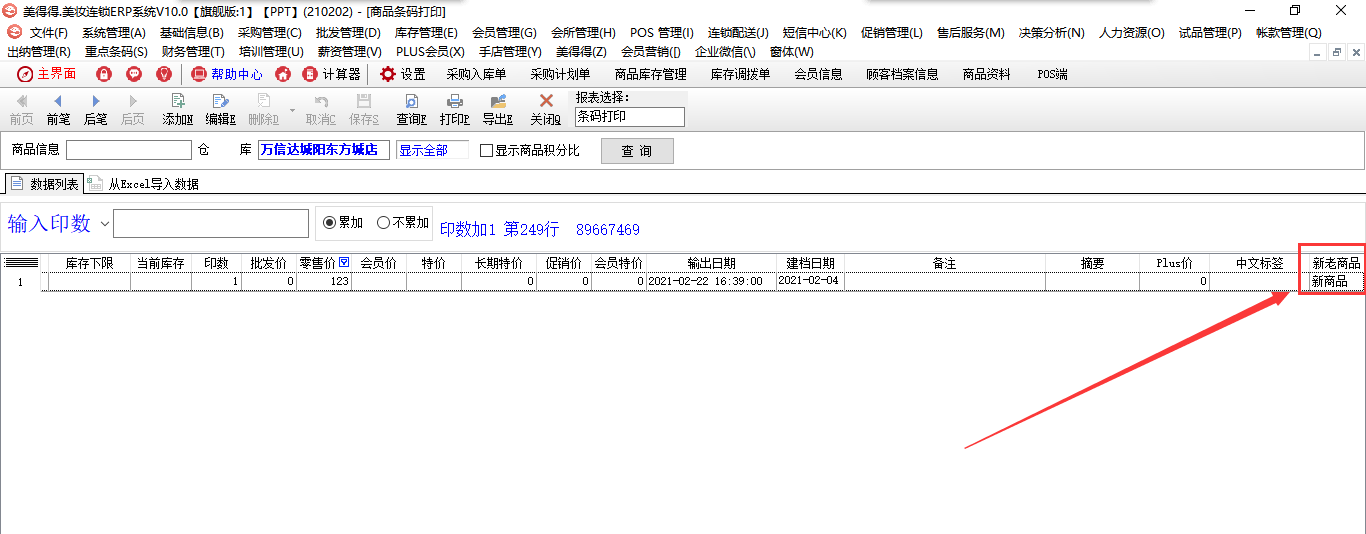Click the 当前库存 column header
Image resolution: width=1366 pixels, height=534 pixels.
point(160,263)
